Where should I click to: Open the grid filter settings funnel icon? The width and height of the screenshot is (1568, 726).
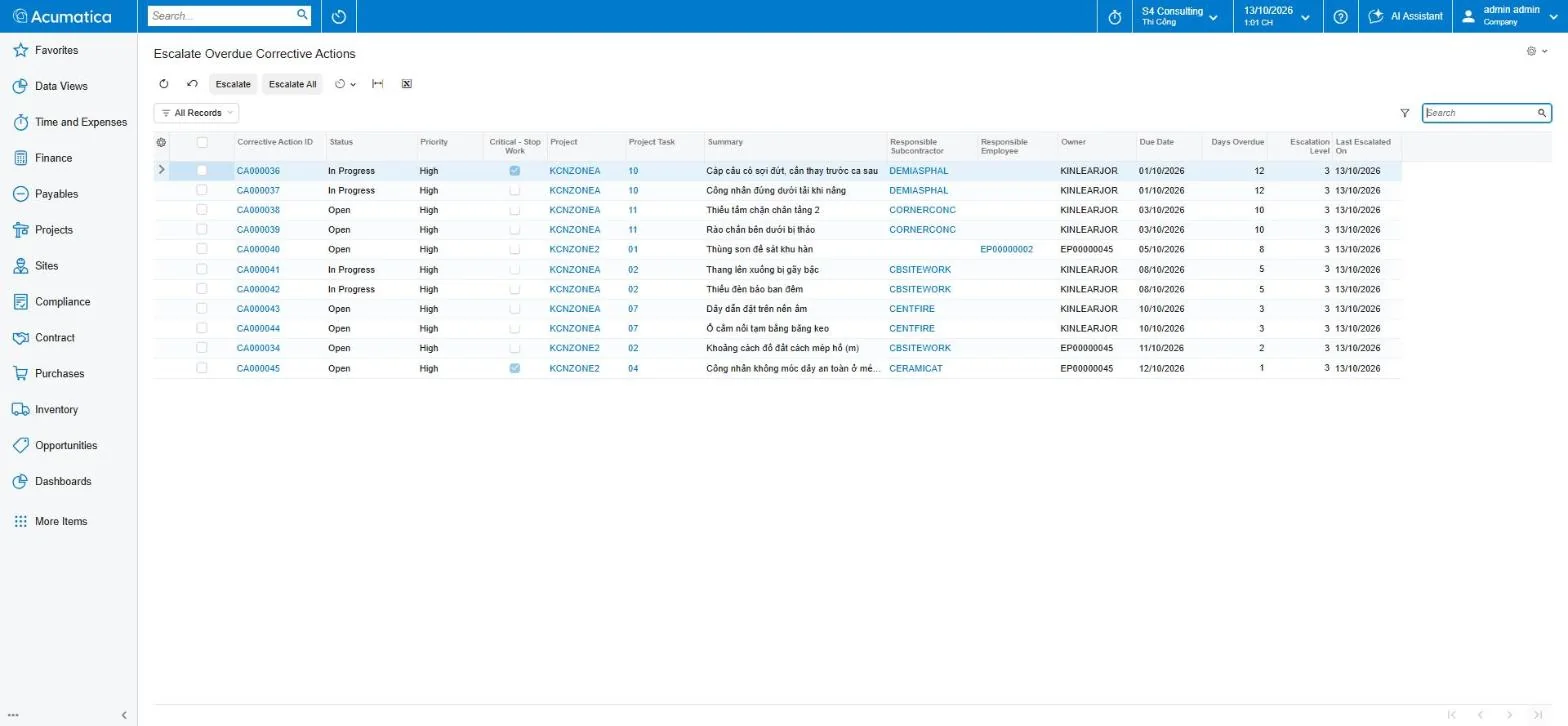1405,114
